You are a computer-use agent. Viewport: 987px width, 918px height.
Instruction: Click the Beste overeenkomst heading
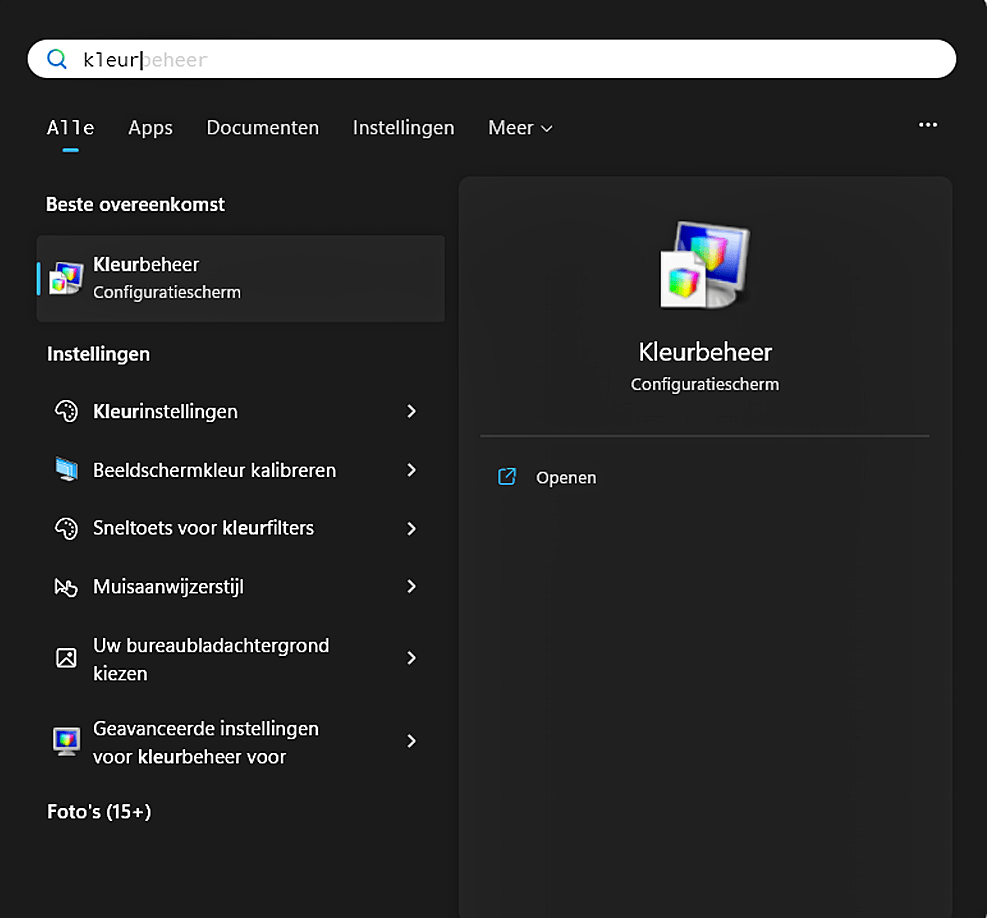click(x=135, y=205)
